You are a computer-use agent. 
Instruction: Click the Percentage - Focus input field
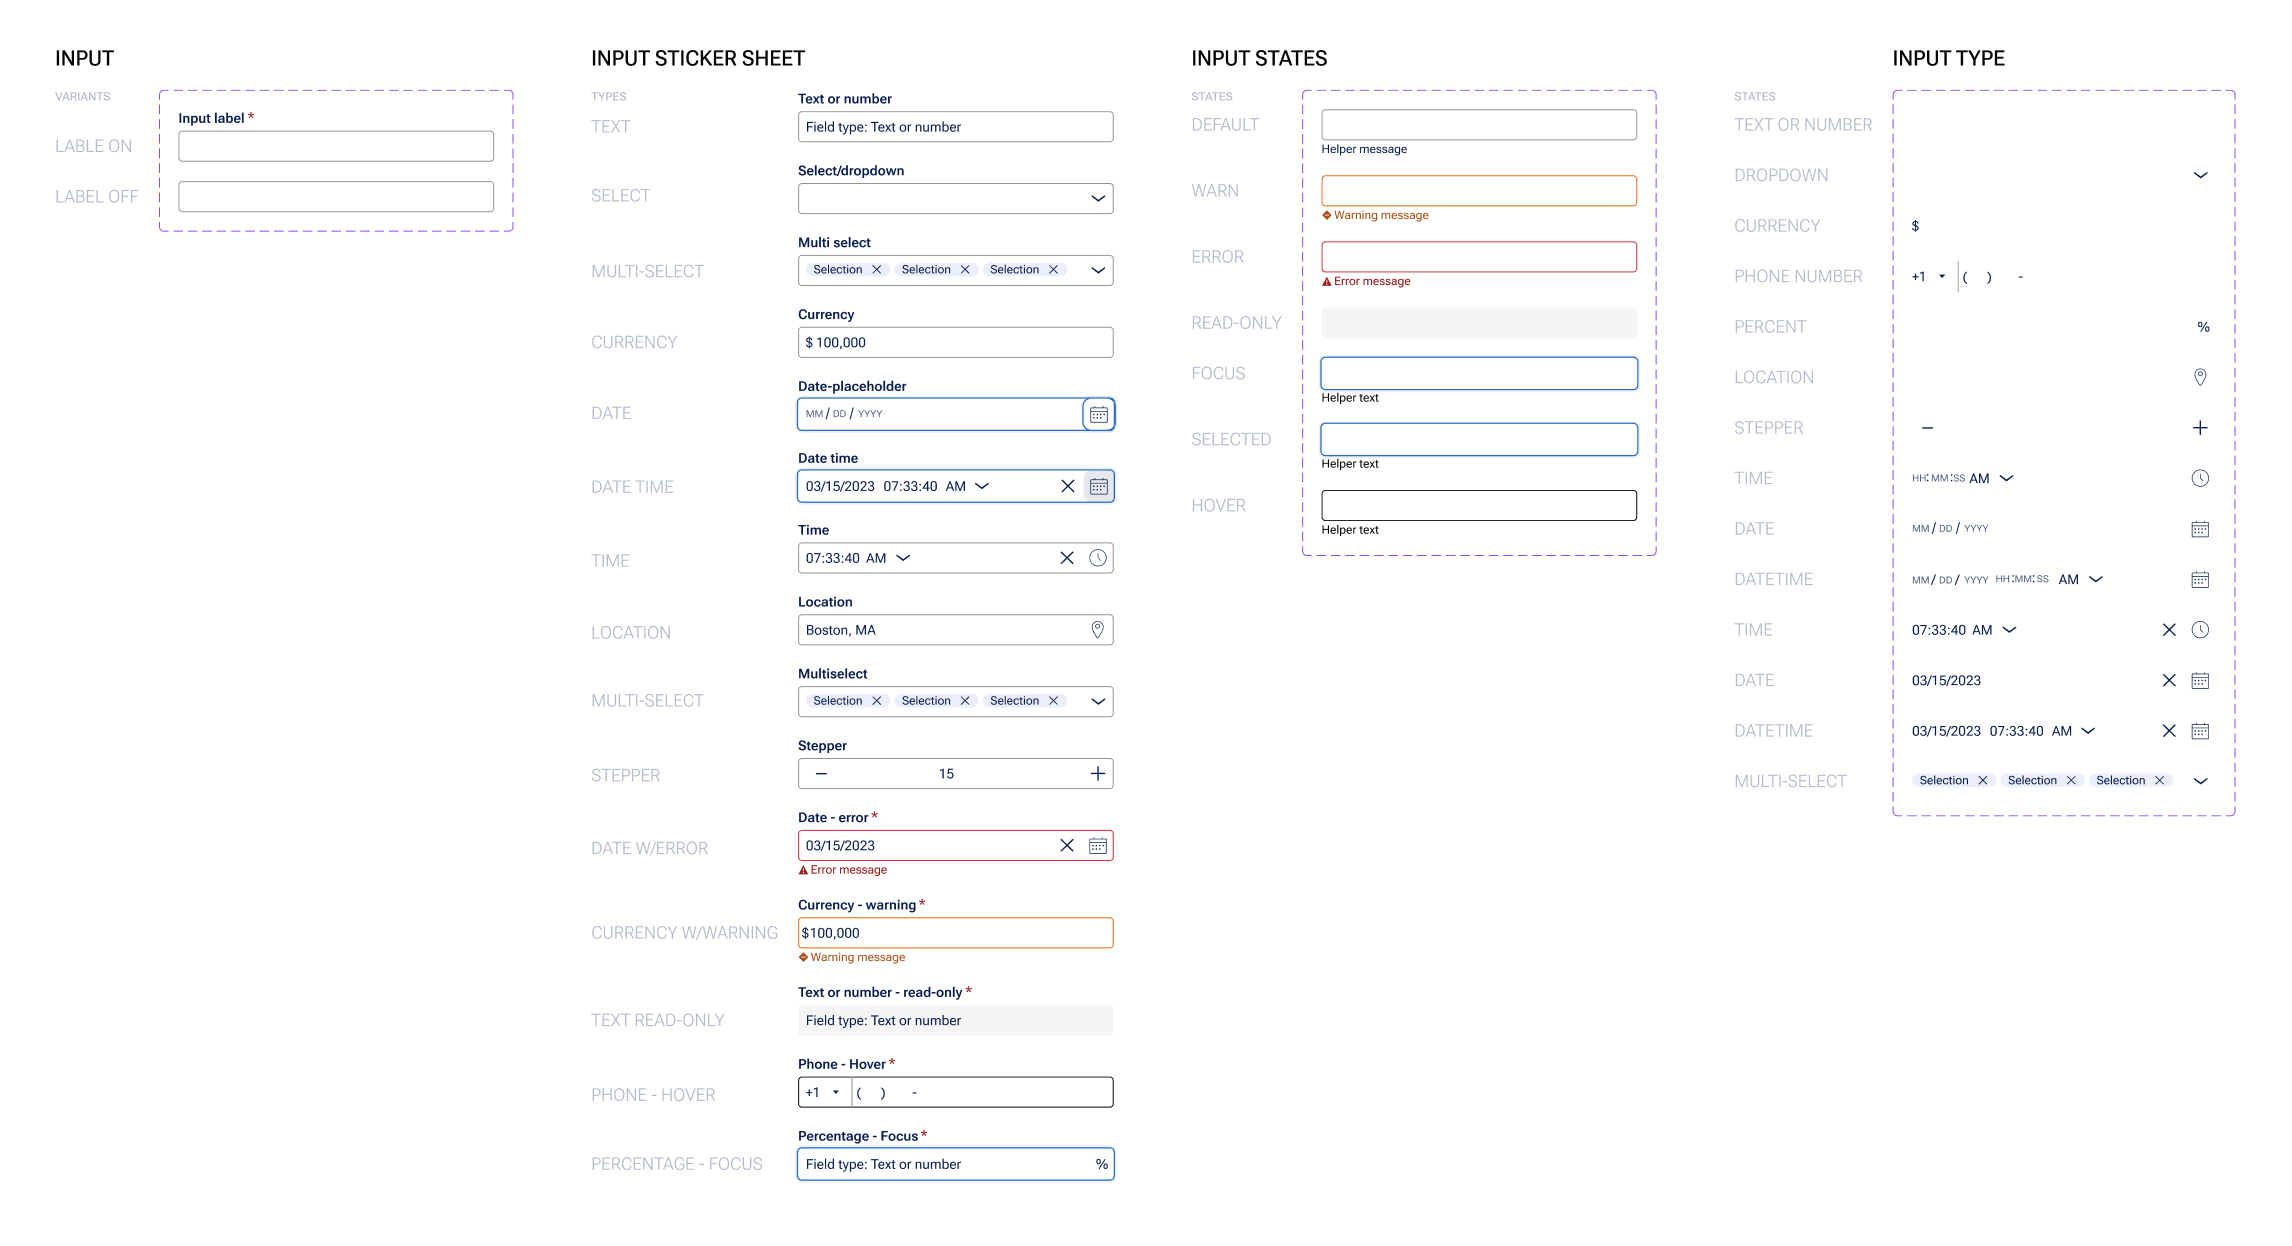click(945, 1164)
